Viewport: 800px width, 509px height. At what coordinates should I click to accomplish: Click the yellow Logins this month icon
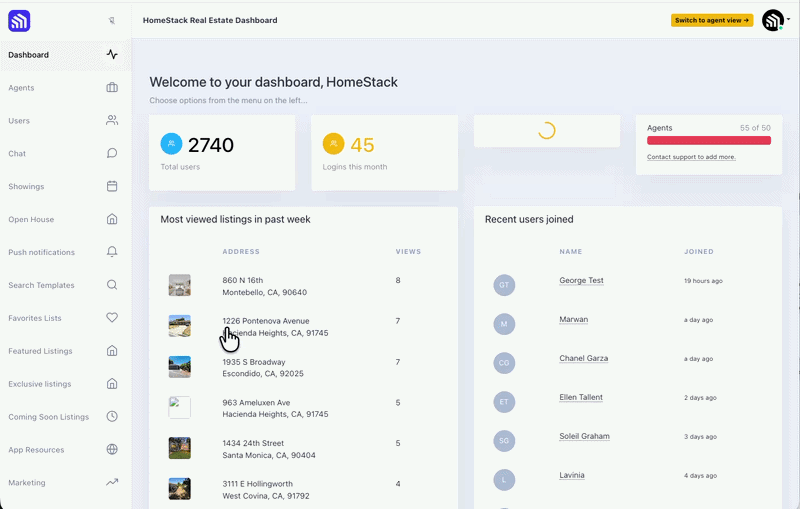click(333, 144)
